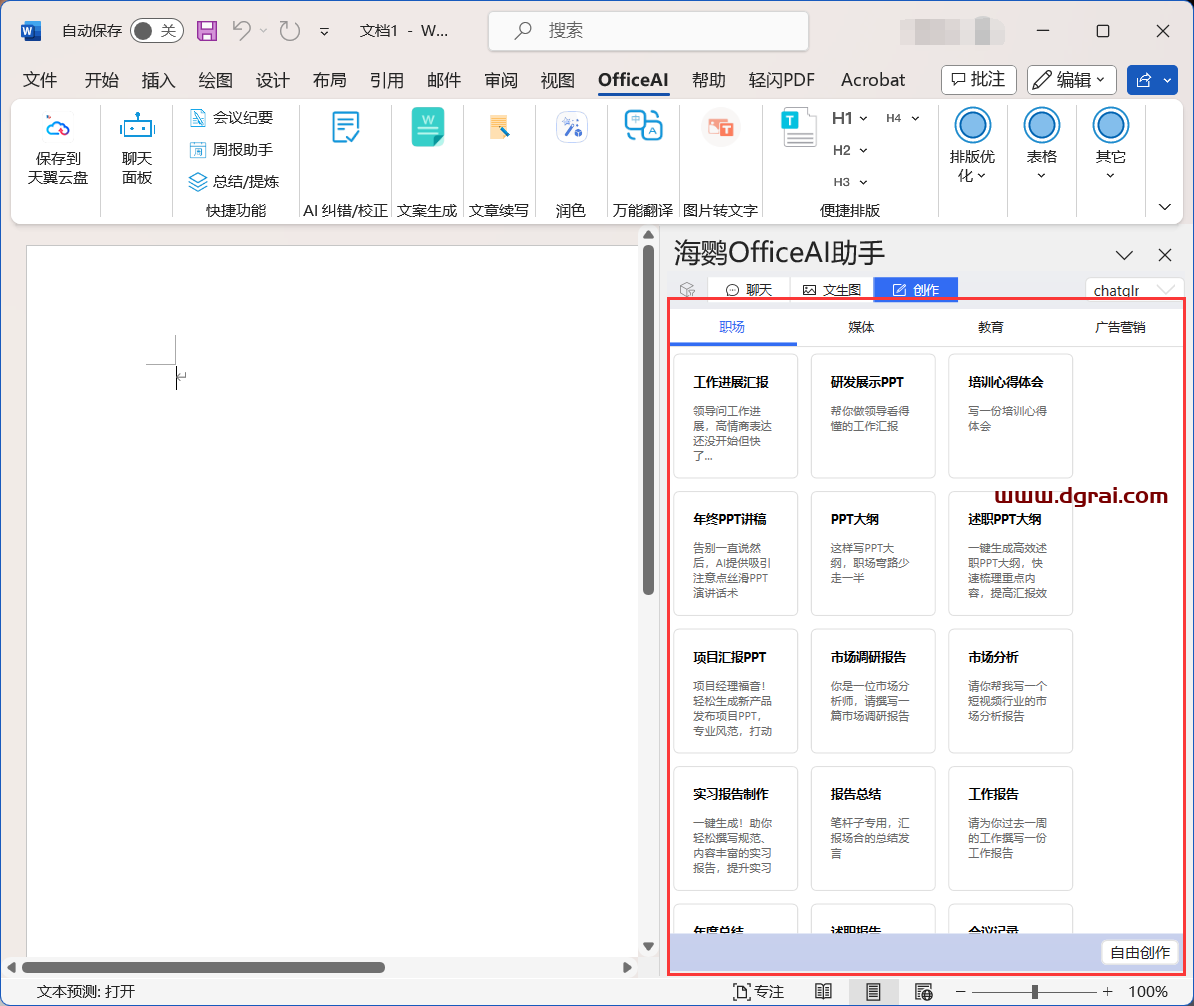Click the 润色 polish icon
The height and width of the screenshot is (1006, 1194).
pyautogui.click(x=571, y=127)
